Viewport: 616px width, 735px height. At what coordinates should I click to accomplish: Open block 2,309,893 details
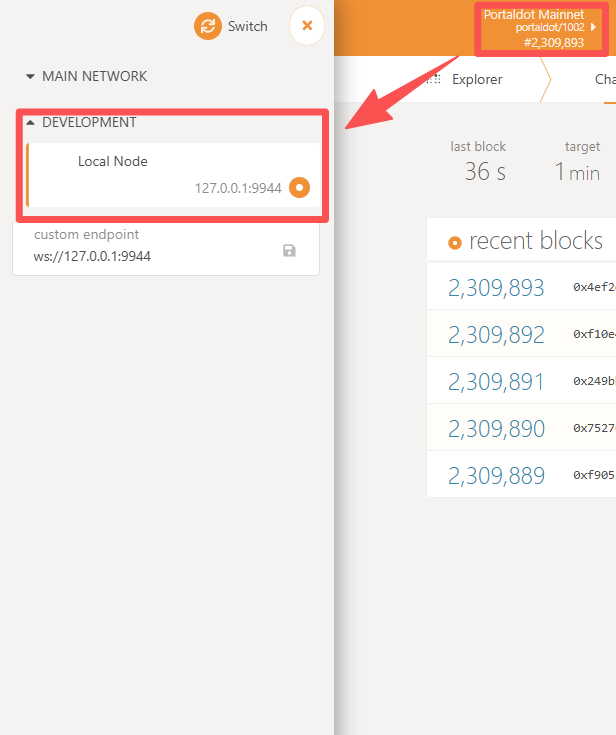[496, 287]
